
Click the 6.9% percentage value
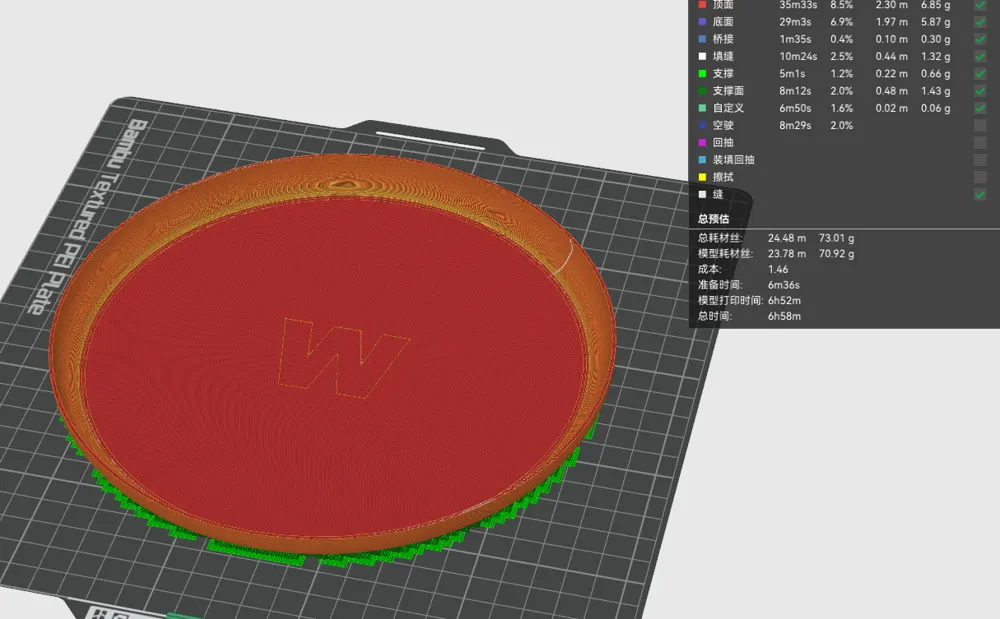pyautogui.click(x=841, y=22)
